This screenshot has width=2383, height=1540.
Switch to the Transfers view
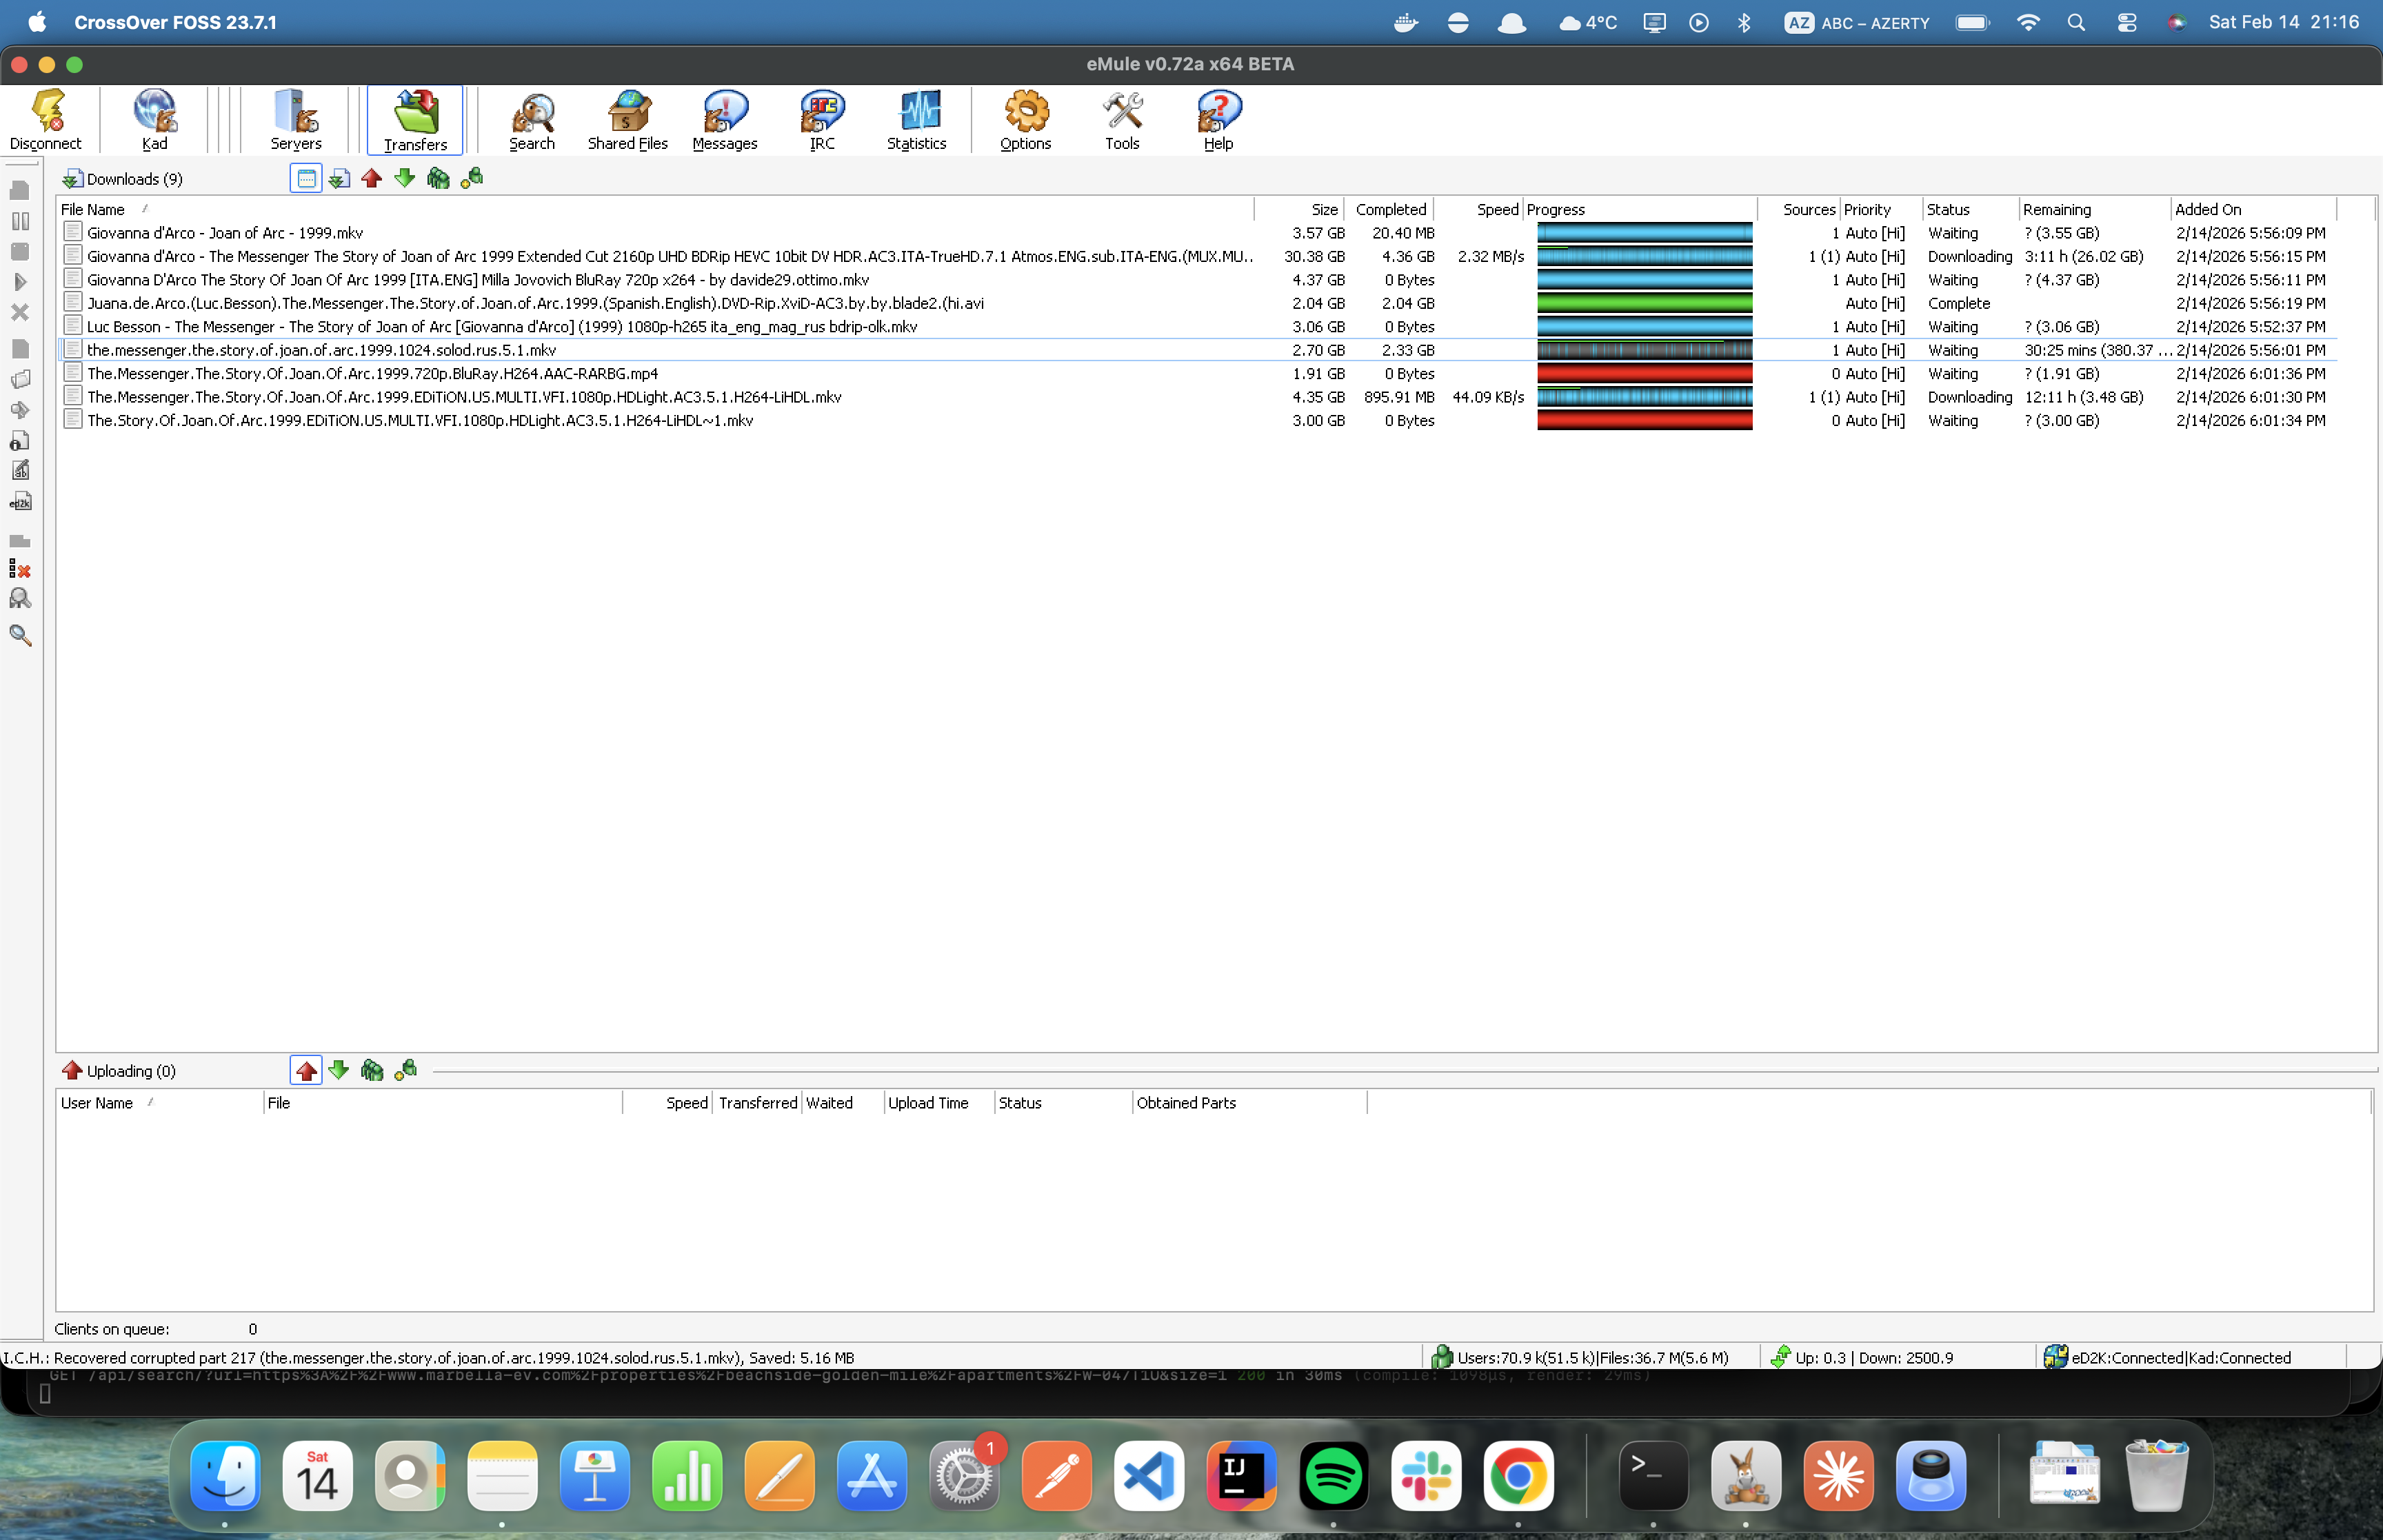[415, 119]
